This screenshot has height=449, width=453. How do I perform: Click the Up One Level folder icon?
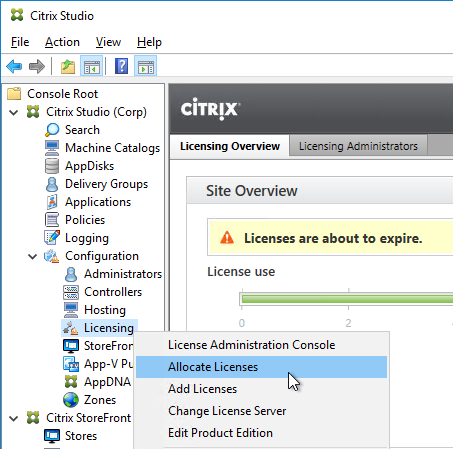click(x=68, y=66)
